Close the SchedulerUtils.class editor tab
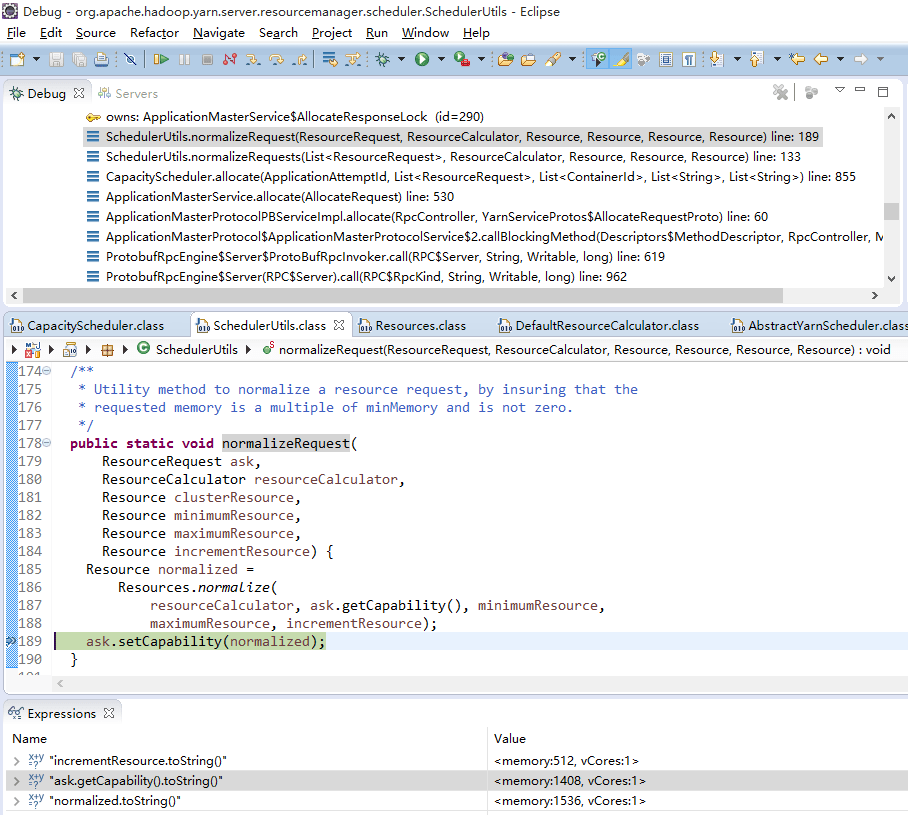Image resolution: width=908 pixels, height=815 pixels. coord(339,326)
